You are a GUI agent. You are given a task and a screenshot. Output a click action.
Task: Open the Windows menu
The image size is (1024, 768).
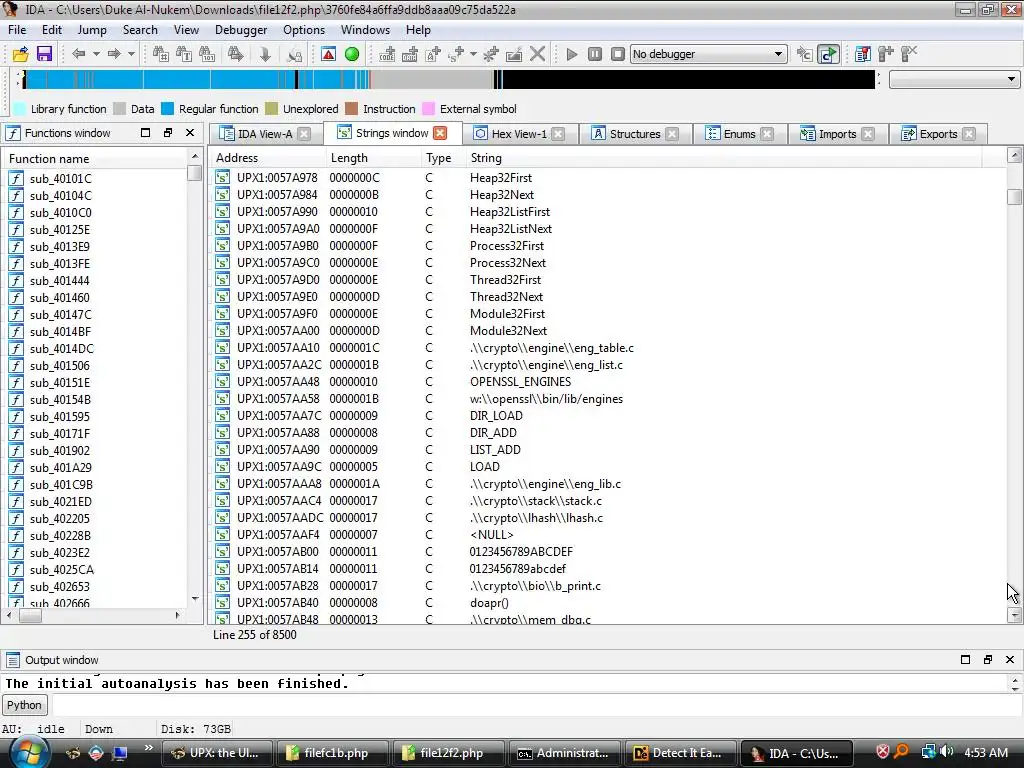pyautogui.click(x=365, y=30)
